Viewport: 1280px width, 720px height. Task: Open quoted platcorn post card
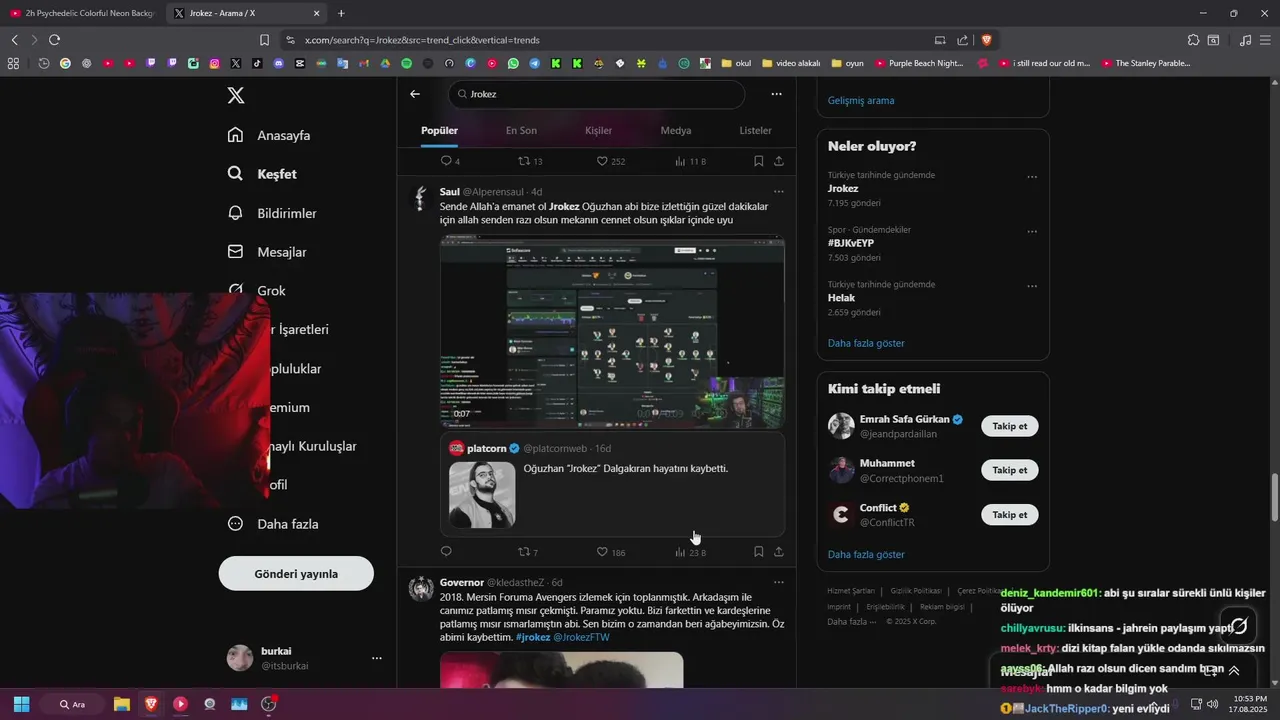tap(612, 484)
